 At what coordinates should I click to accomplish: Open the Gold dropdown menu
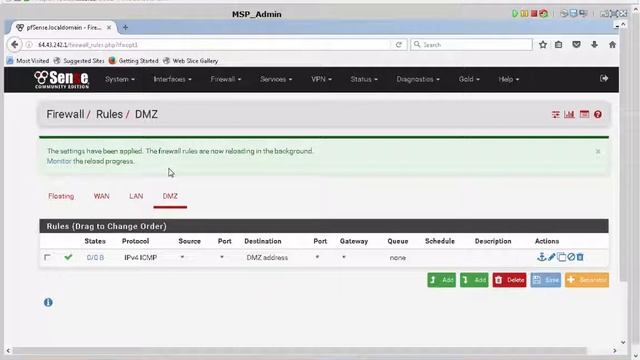pos(469,79)
